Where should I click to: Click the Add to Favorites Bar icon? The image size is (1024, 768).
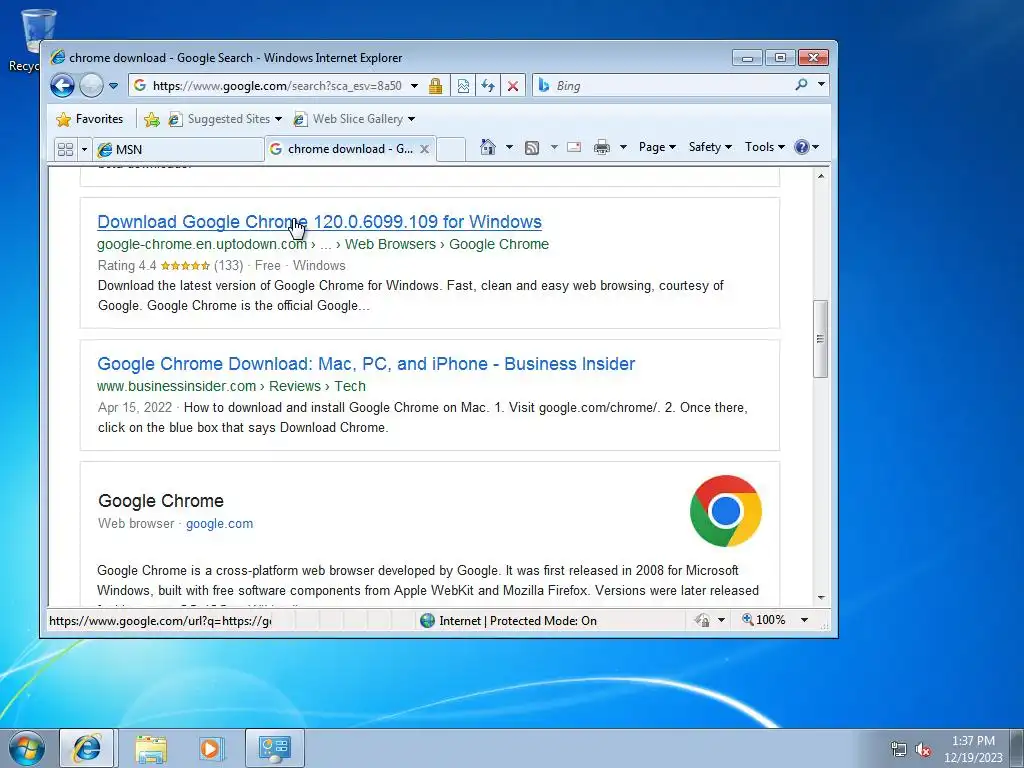(152, 119)
